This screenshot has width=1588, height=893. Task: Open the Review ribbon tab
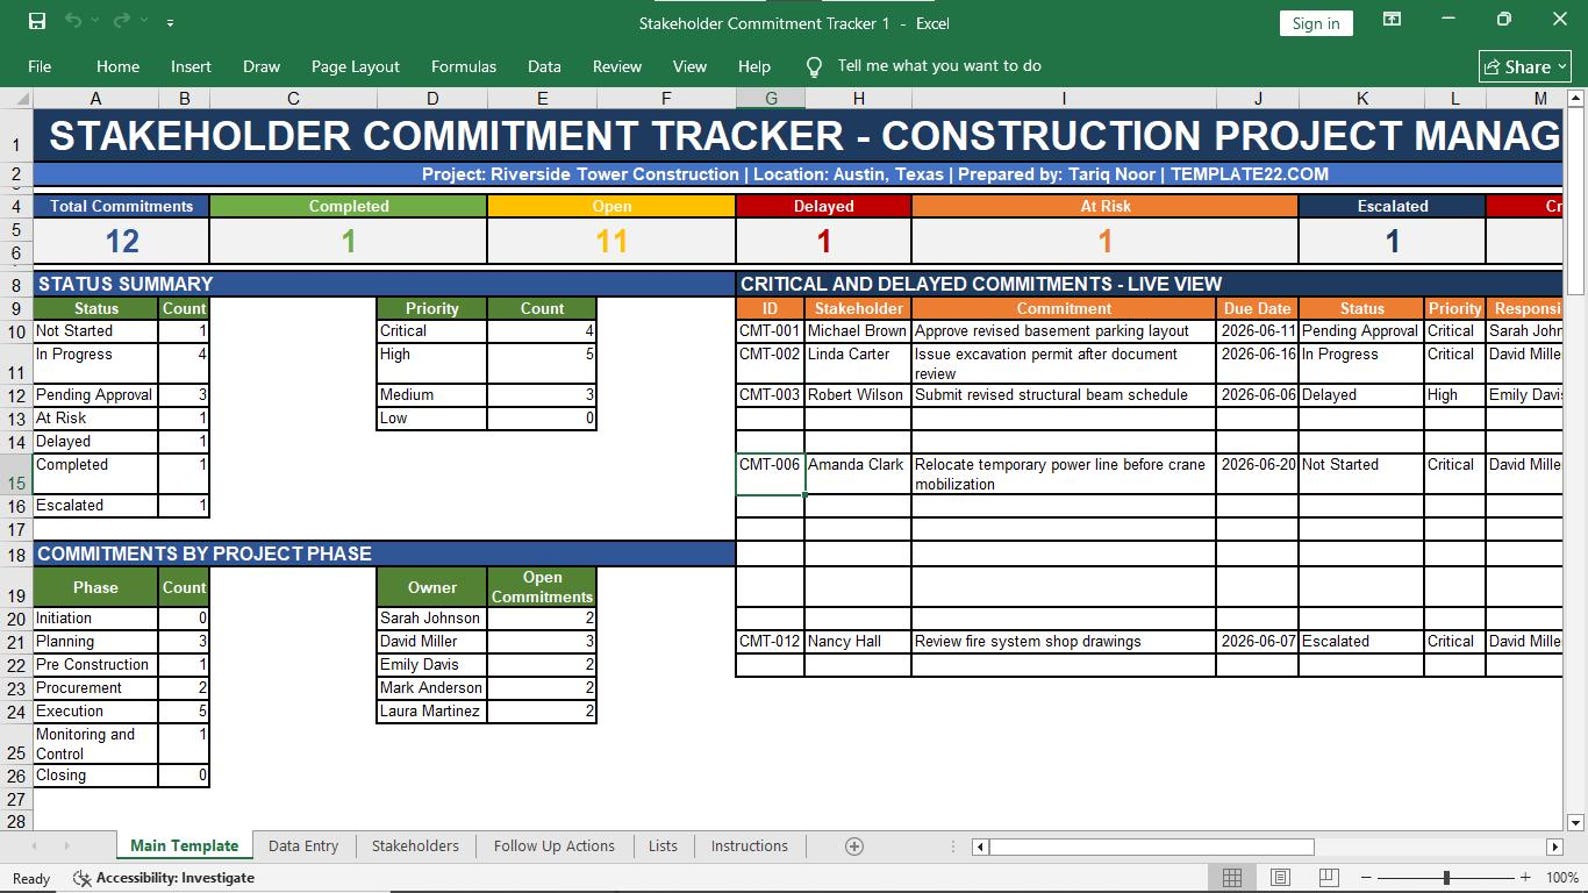tap(617, 66)
